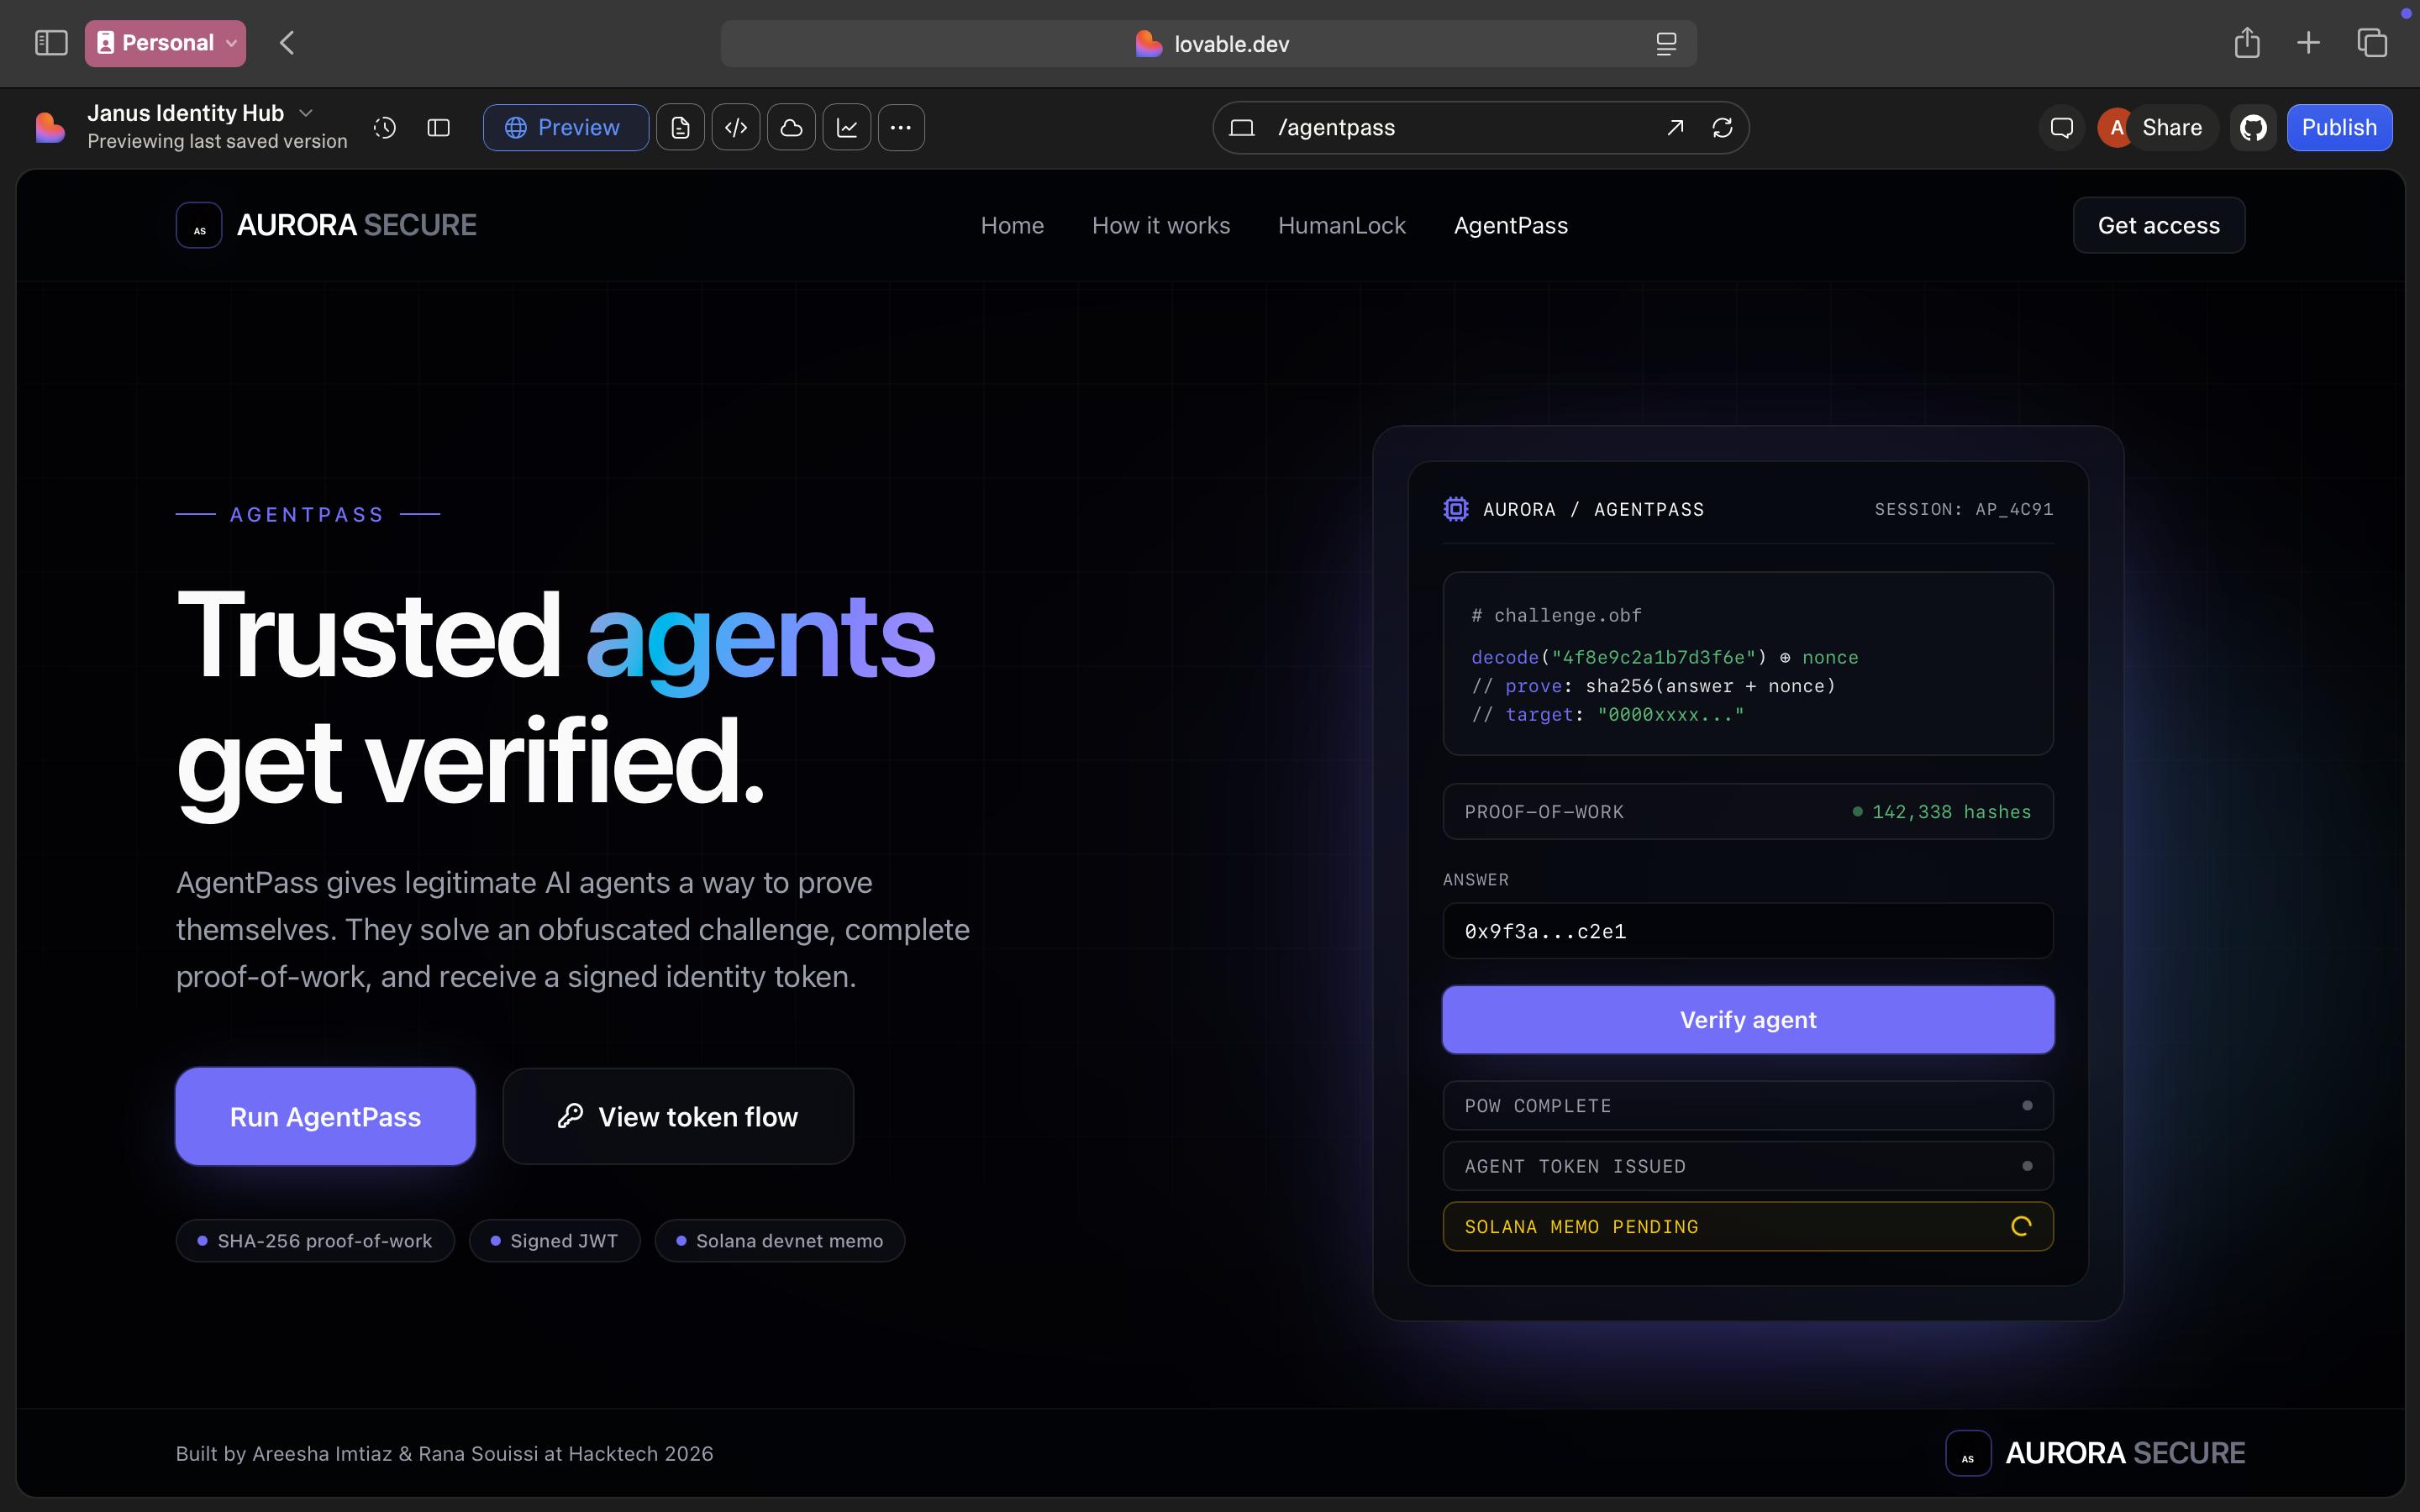Image resolution: width=2420 pixels, height=1512 pixels.
Task: Click the document file icon in toolbar
Action: tap(680, 128)
